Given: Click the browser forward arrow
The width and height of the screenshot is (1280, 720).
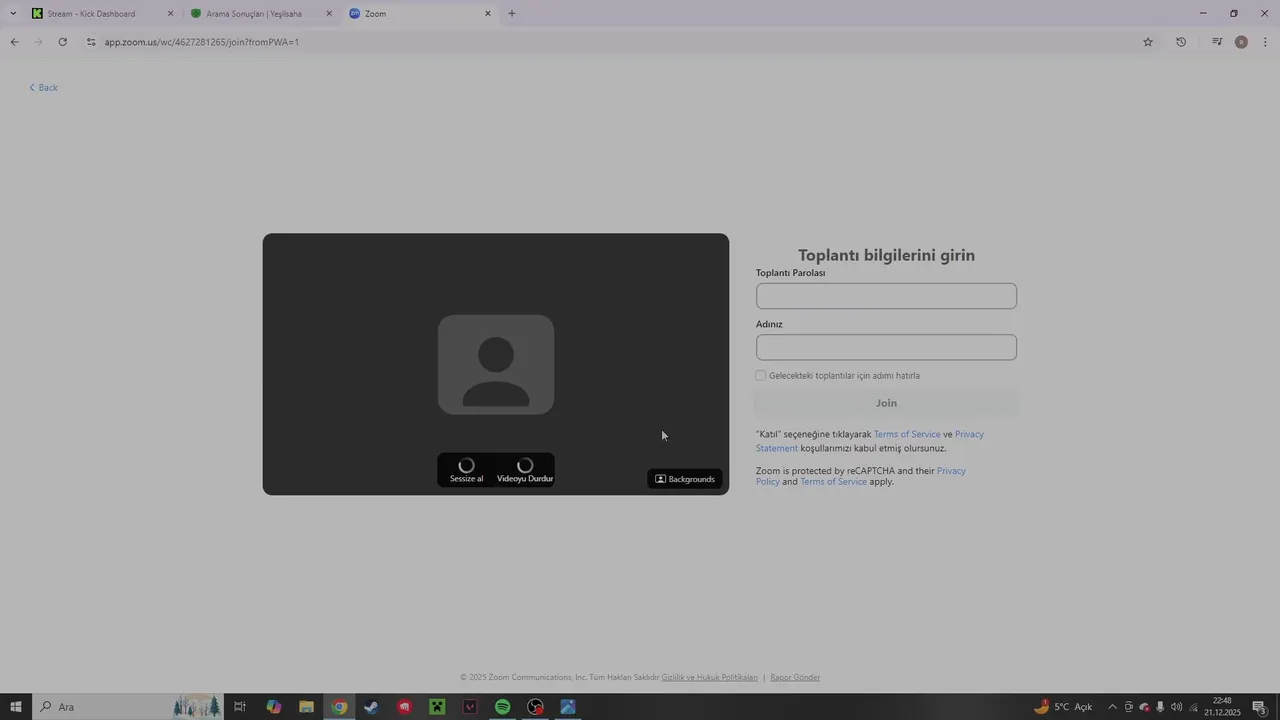Looking at the screenshot, I should 39,42.
